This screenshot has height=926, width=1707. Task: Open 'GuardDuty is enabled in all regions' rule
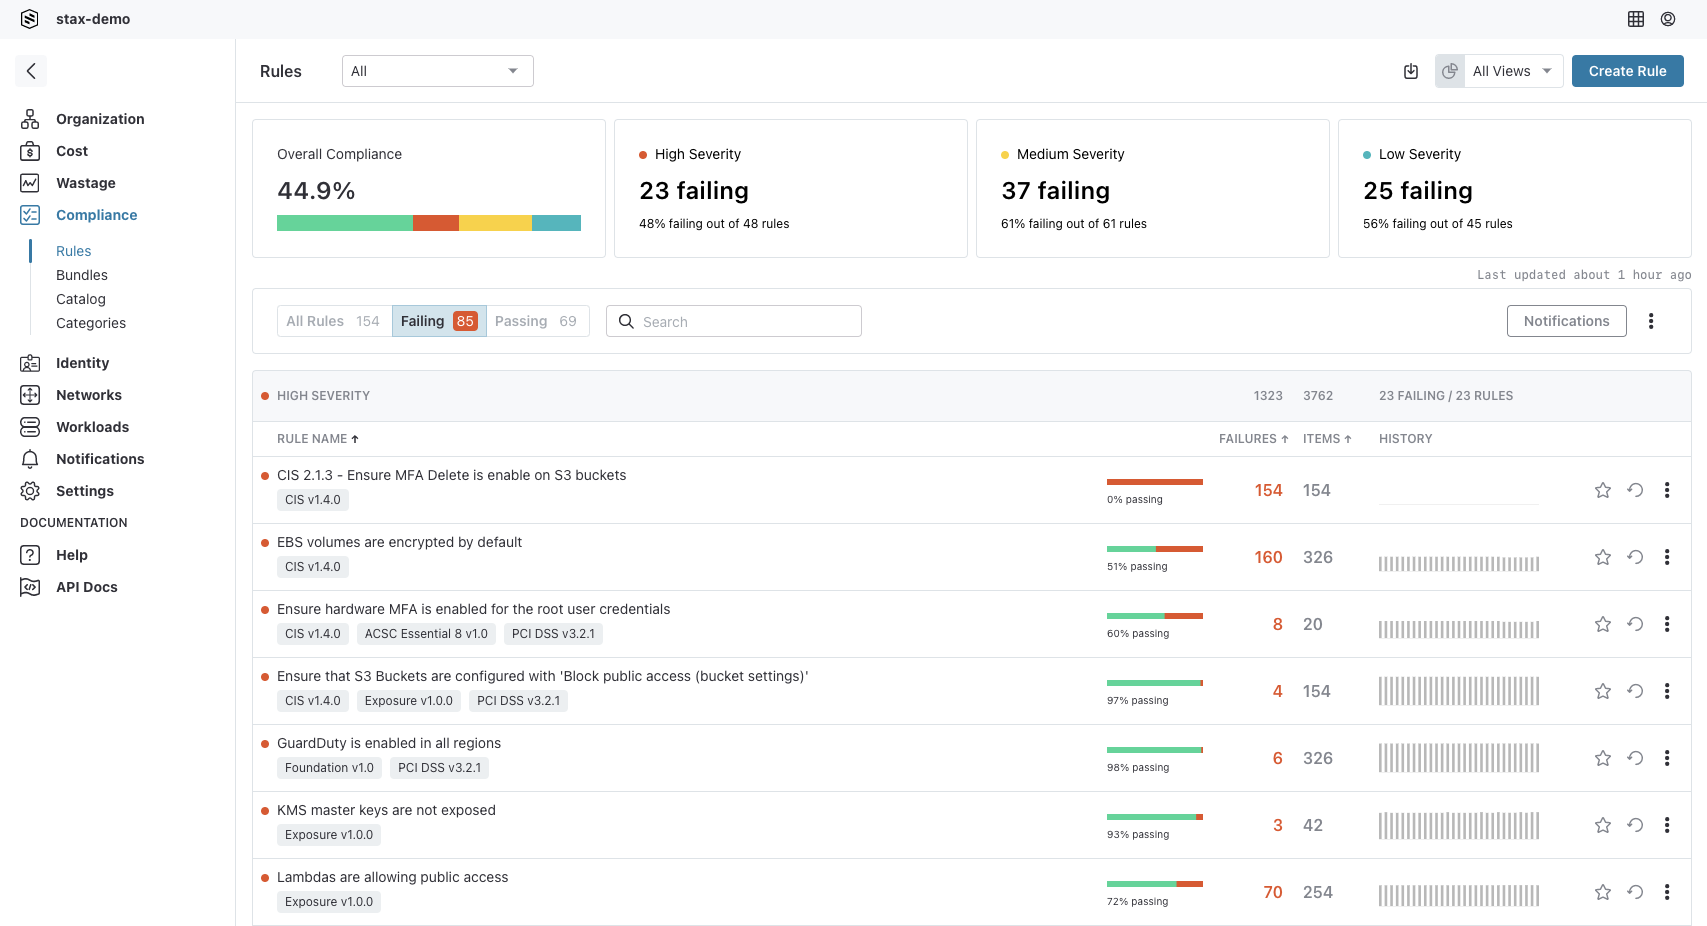tap(389, 743)
